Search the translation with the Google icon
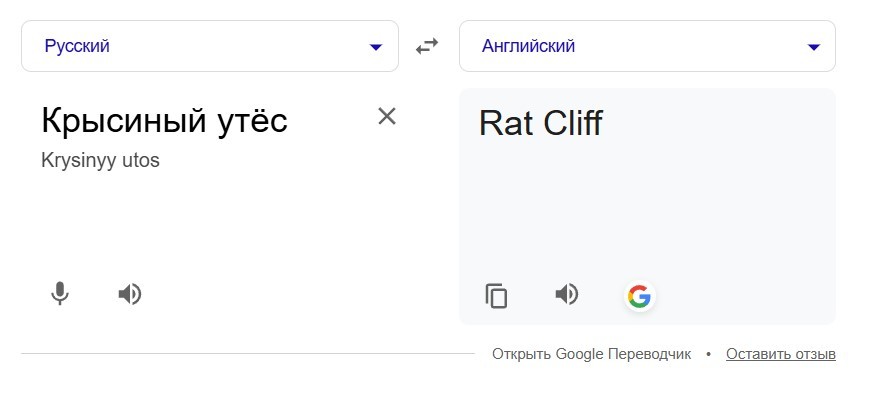The image size is (895, 393). 640,296
